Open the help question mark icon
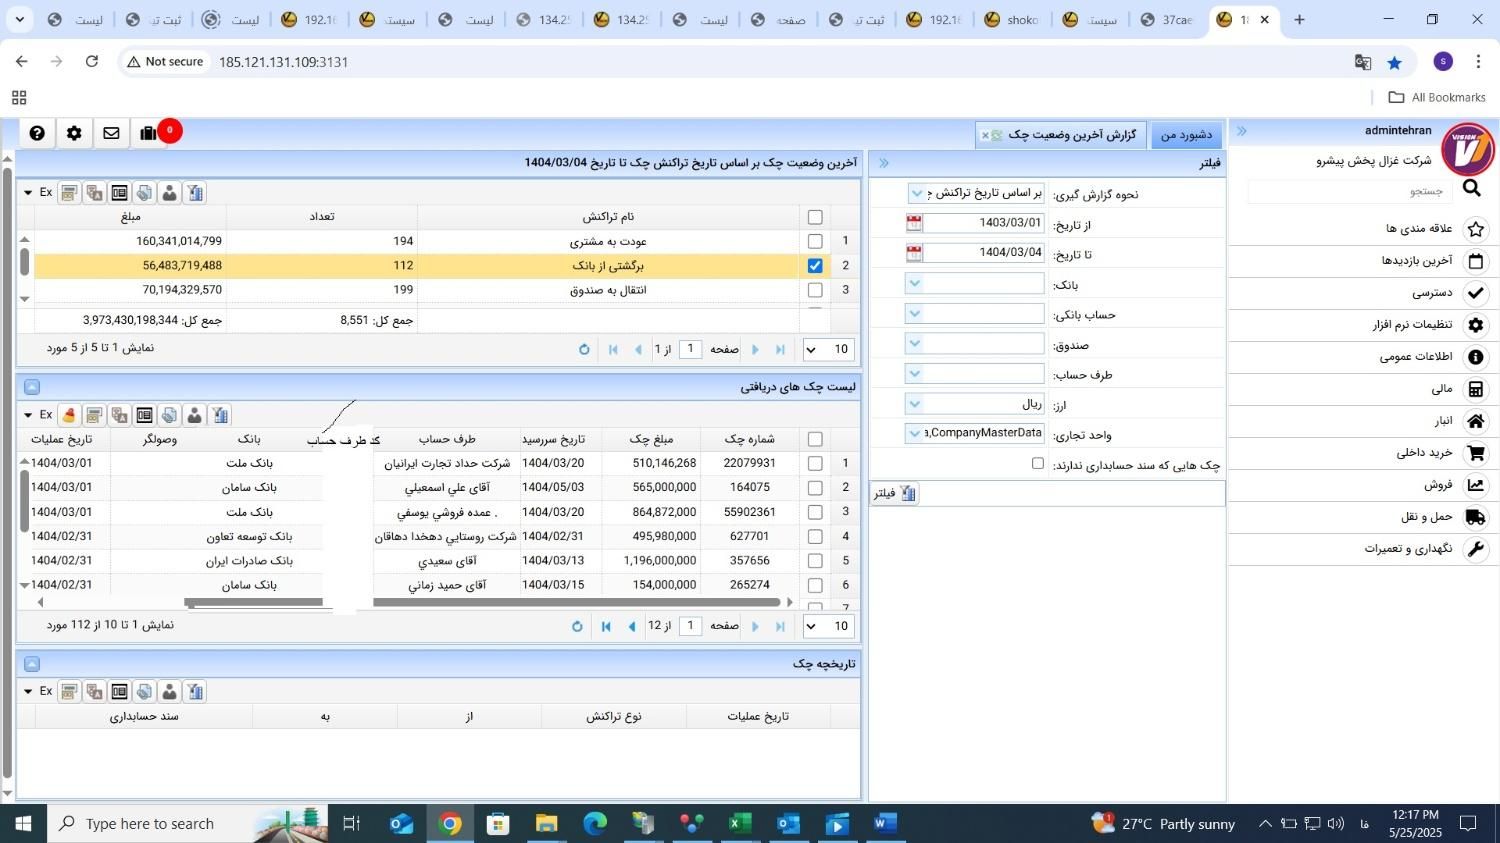 pos(35,131)
